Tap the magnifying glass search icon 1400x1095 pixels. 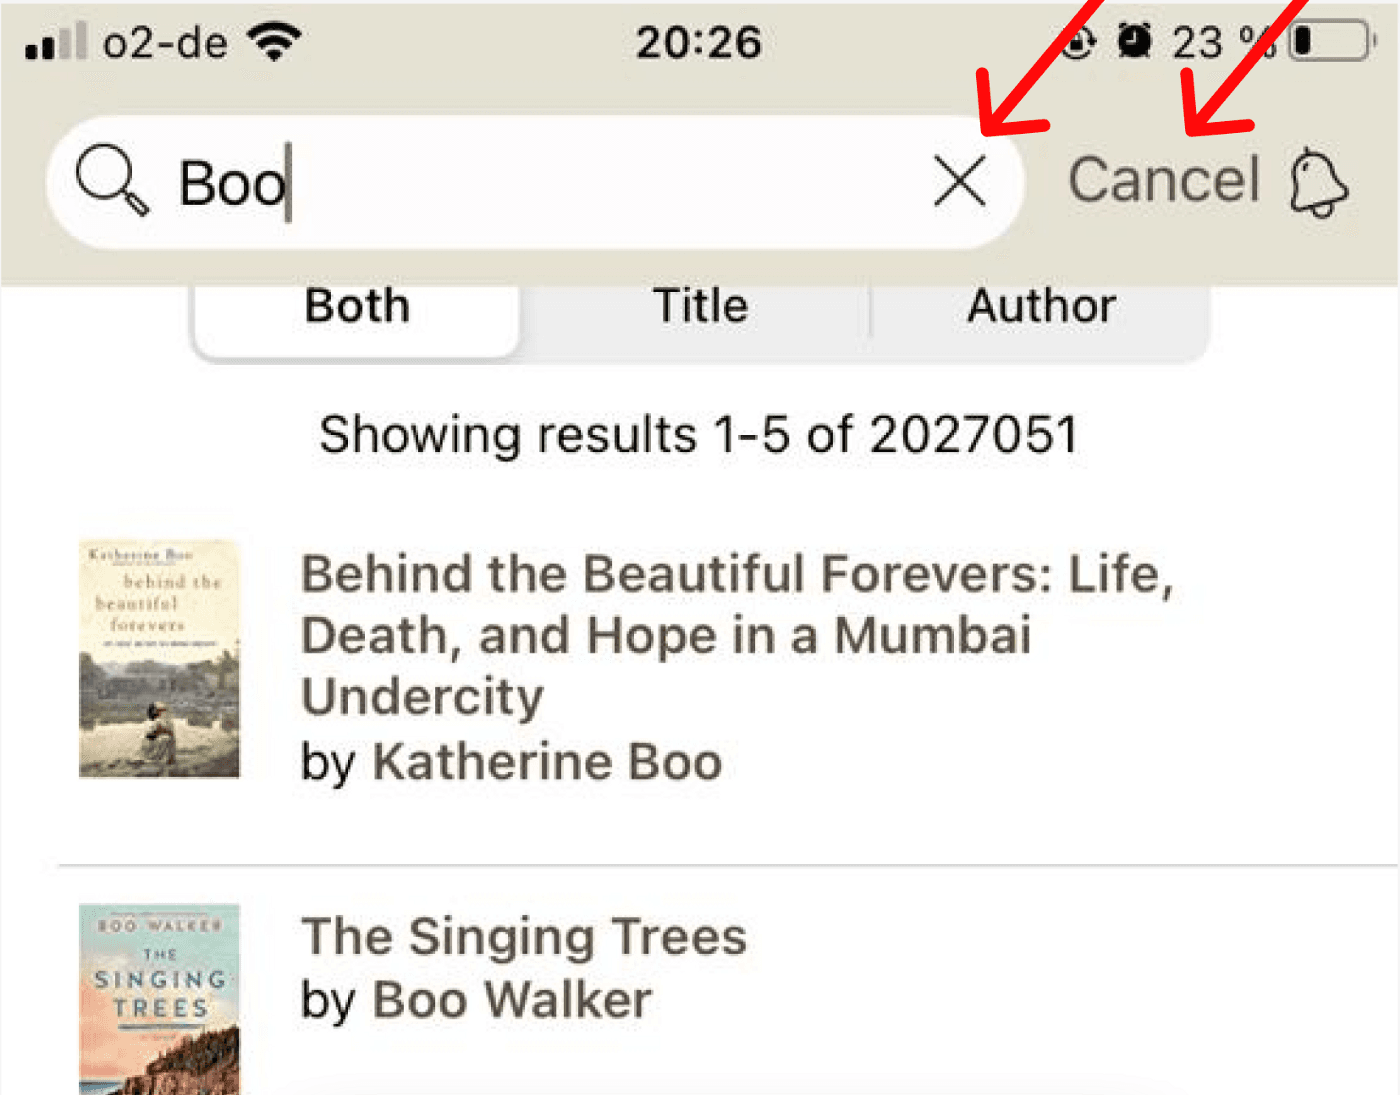point(112,181)
